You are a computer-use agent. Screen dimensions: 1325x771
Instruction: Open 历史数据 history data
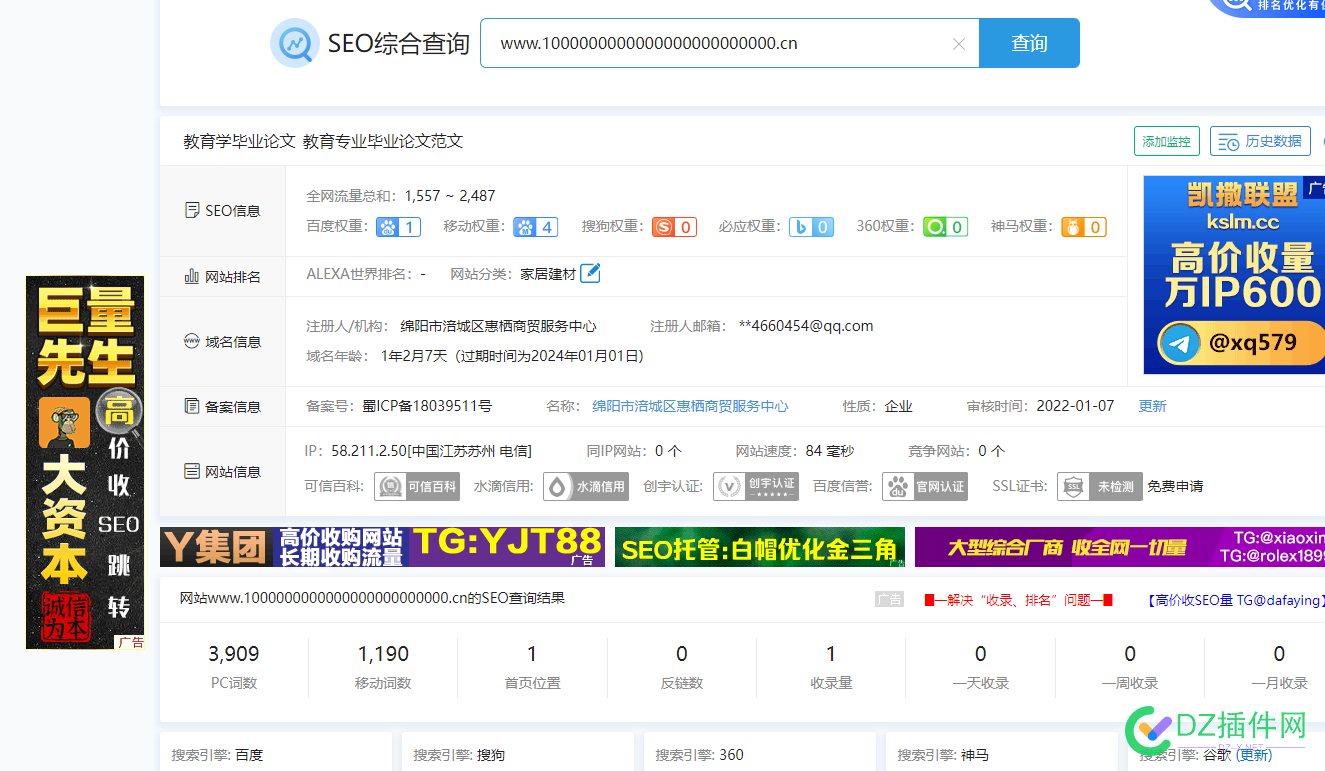tap(1260, 141)
